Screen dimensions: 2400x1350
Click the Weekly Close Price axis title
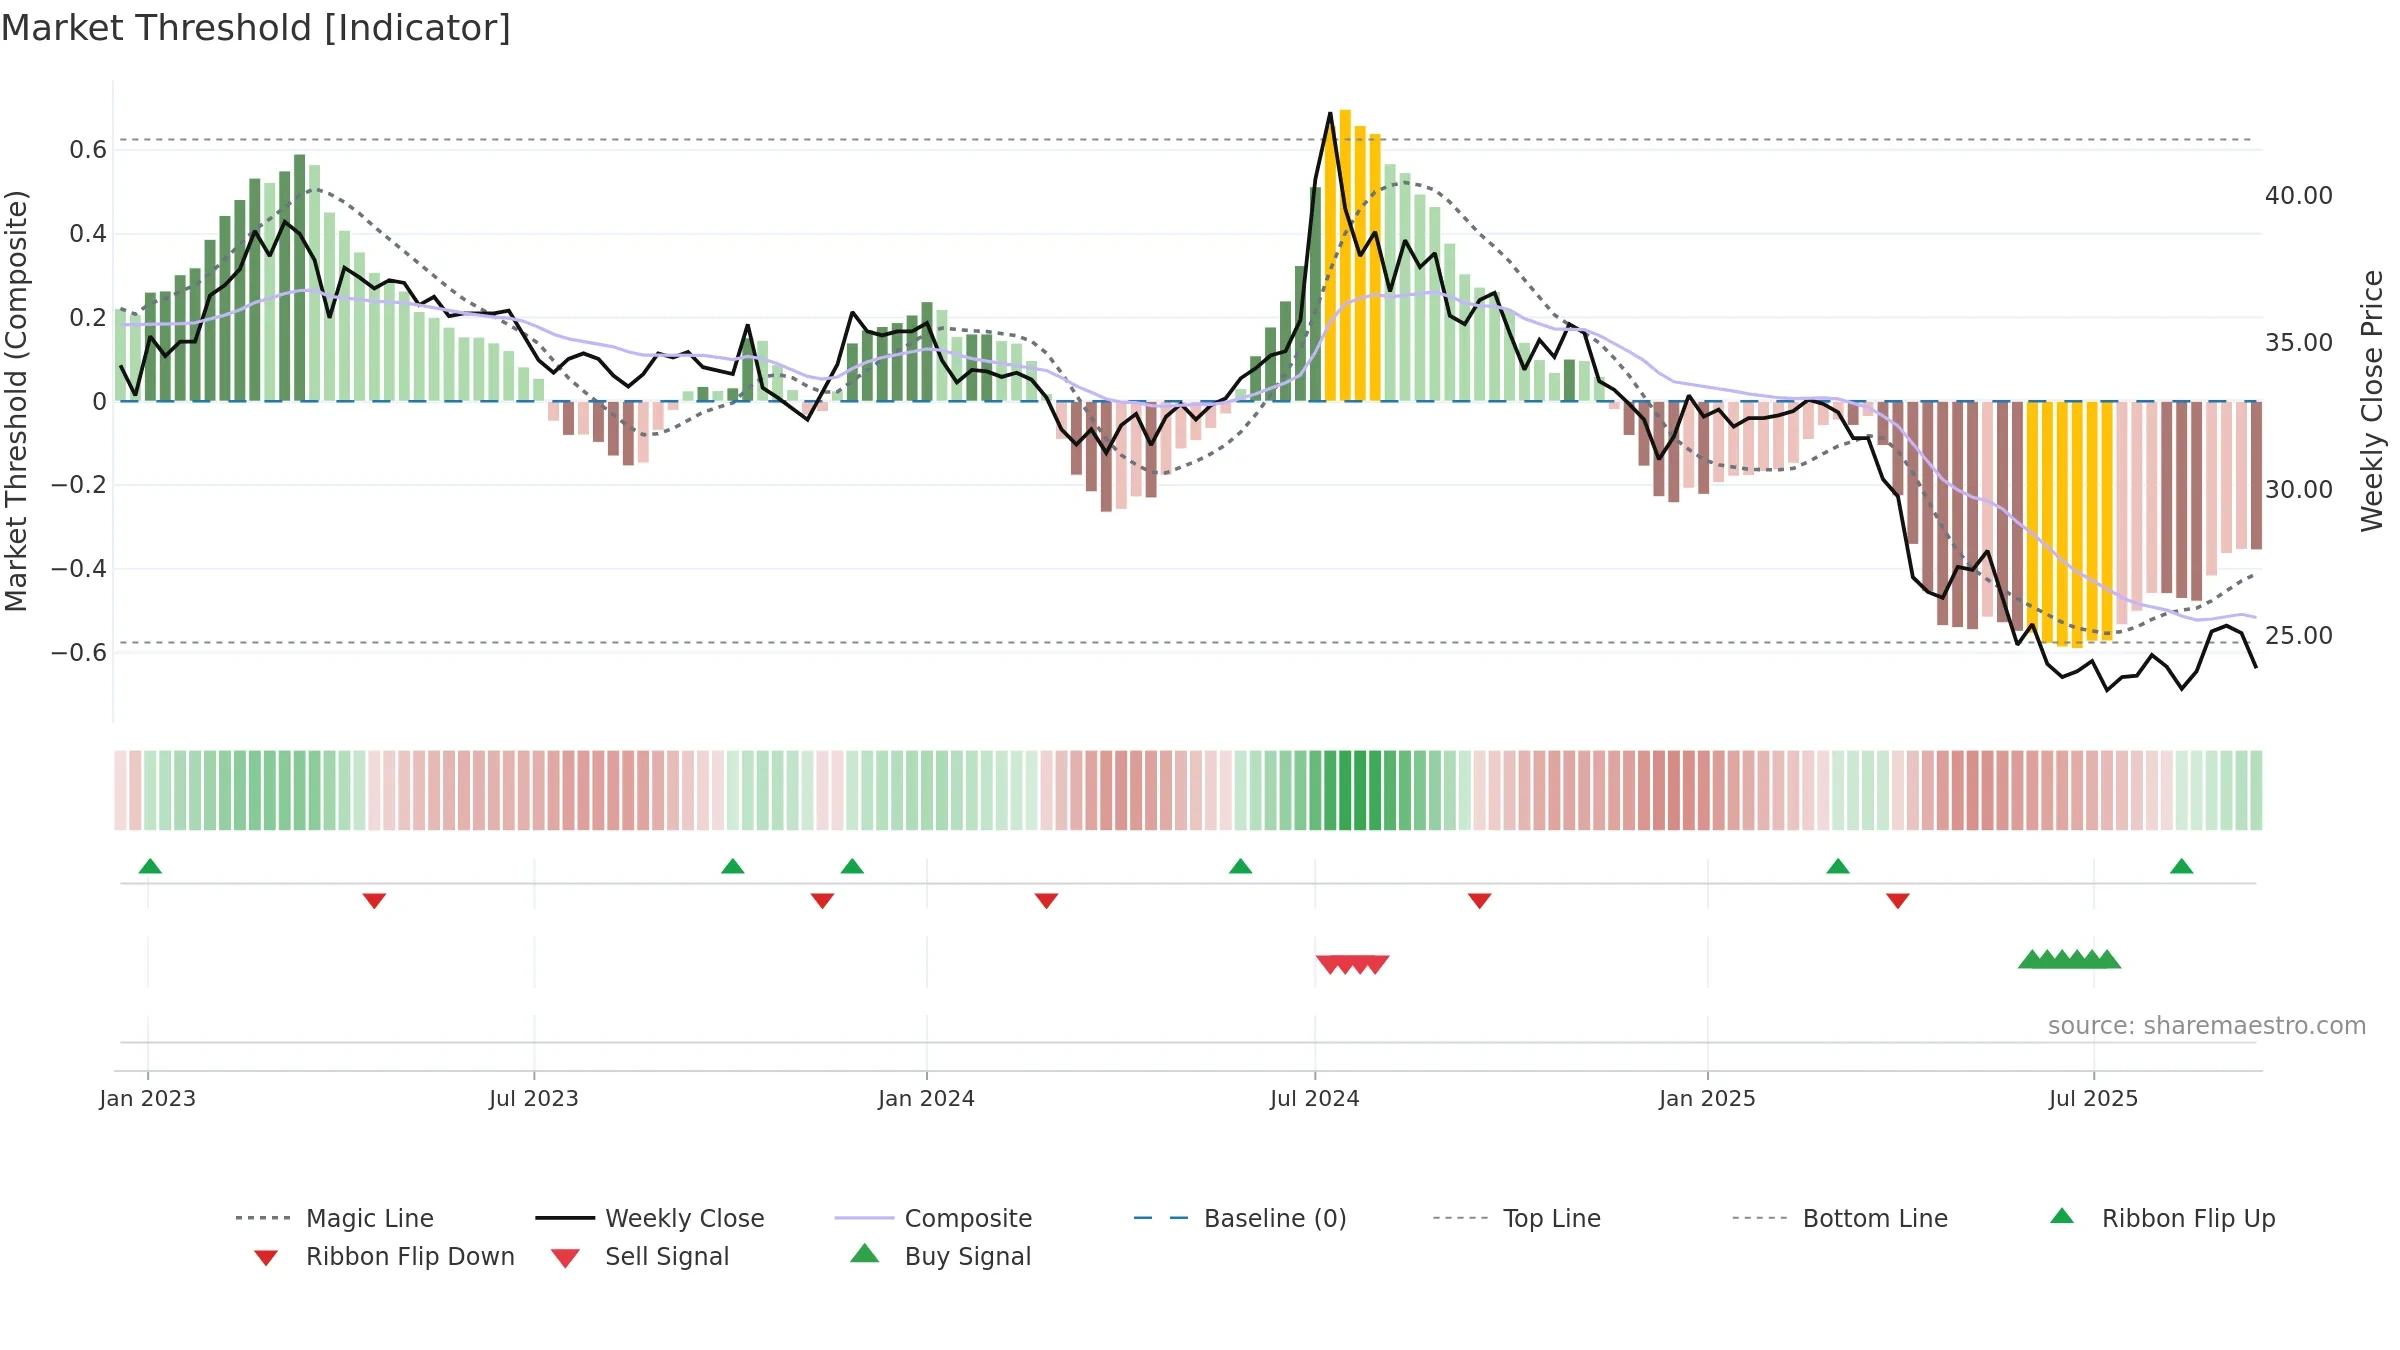point(2372,400)
